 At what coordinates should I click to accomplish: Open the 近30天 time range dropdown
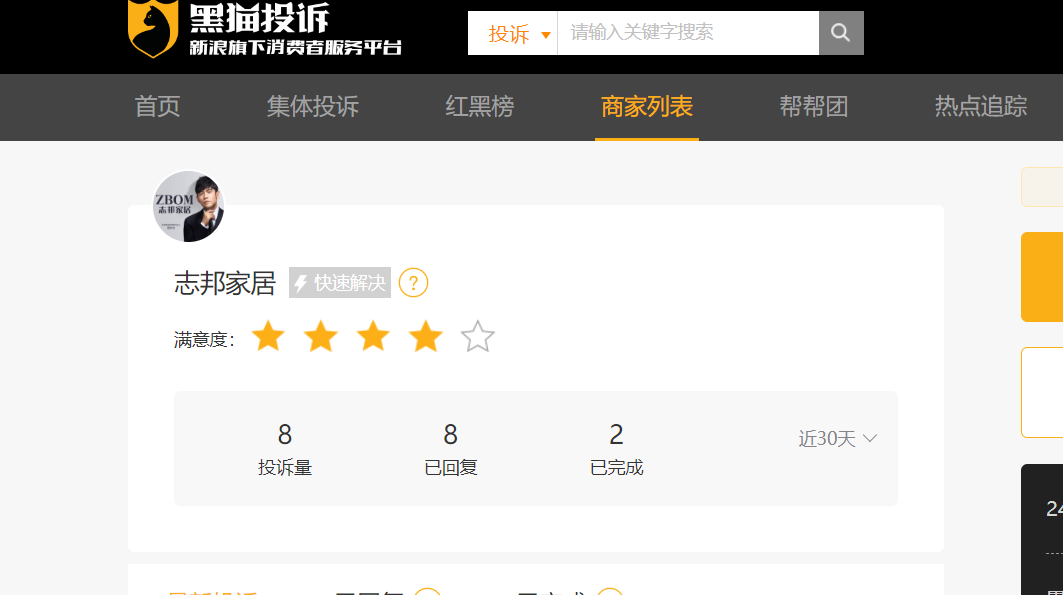(837, 439)
